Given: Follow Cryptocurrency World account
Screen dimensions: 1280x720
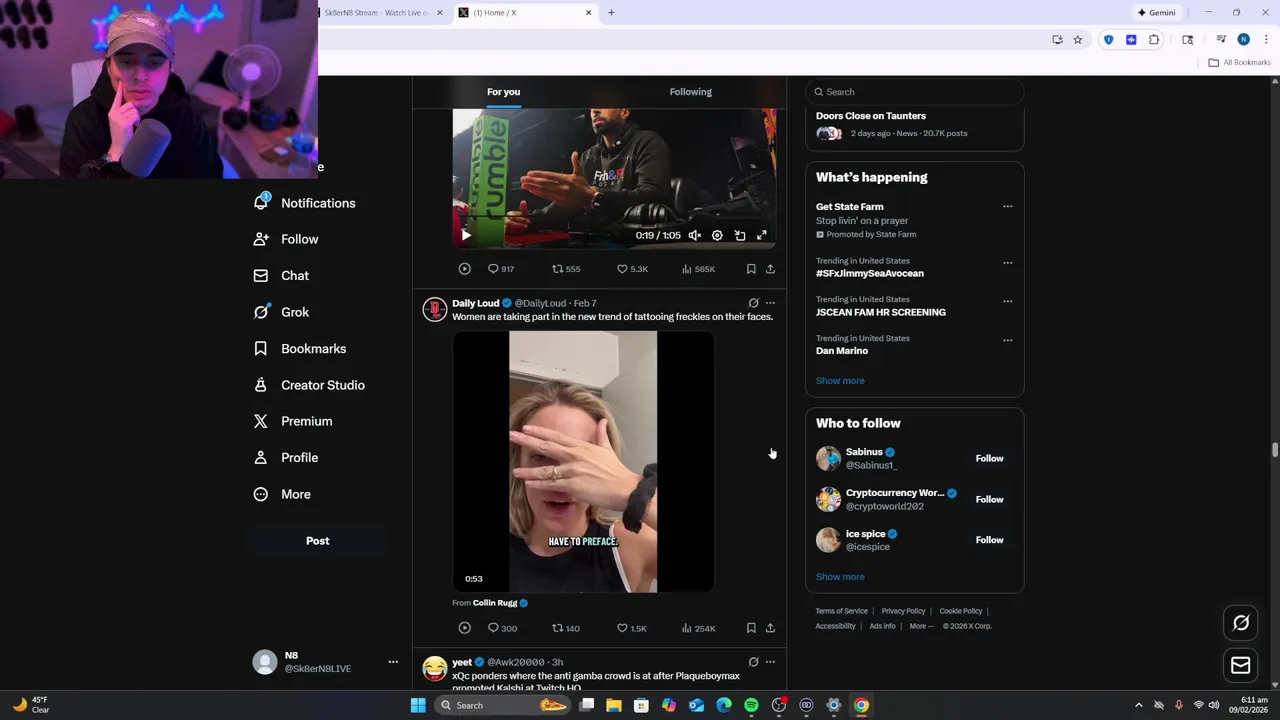Looking at the screenshot, I should tap(989, 499).
